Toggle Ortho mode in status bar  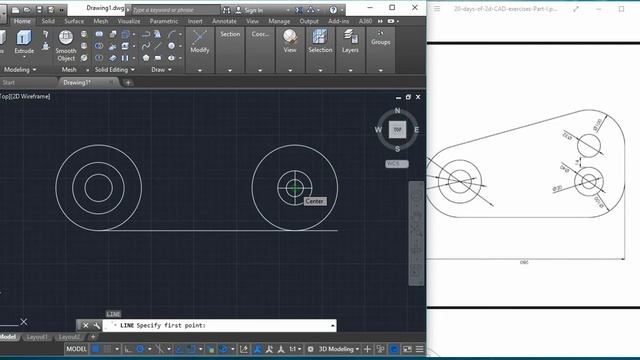pos(128,349)
